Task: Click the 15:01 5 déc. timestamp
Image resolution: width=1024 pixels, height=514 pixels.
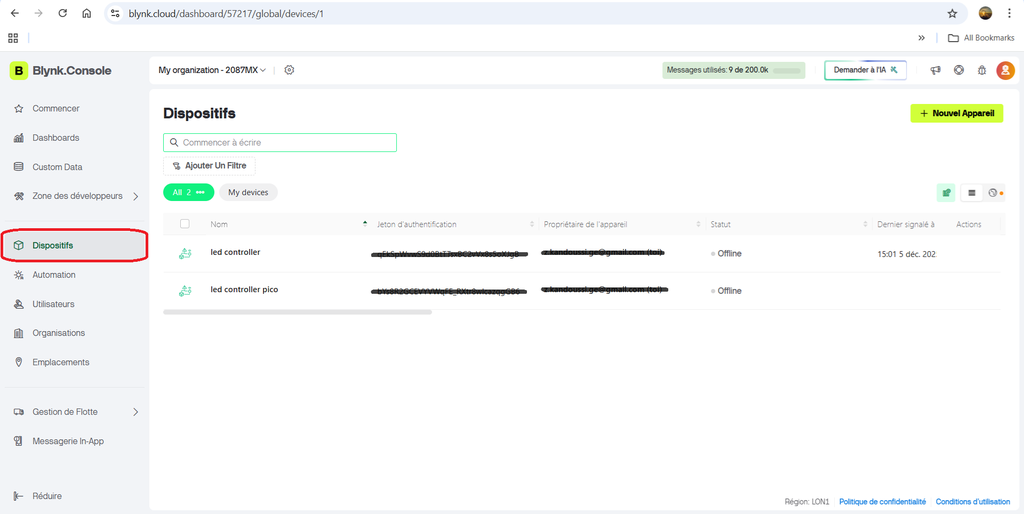Action: pos(907,253)
